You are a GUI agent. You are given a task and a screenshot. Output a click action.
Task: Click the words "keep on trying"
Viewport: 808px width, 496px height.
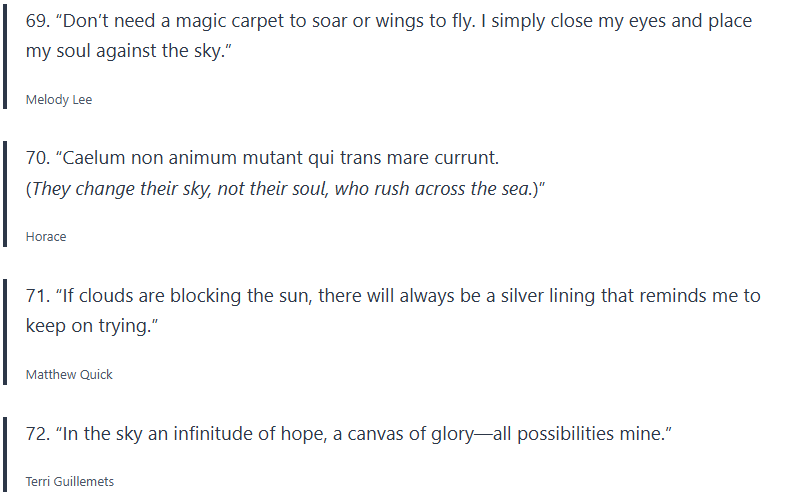tap(88, 326)
